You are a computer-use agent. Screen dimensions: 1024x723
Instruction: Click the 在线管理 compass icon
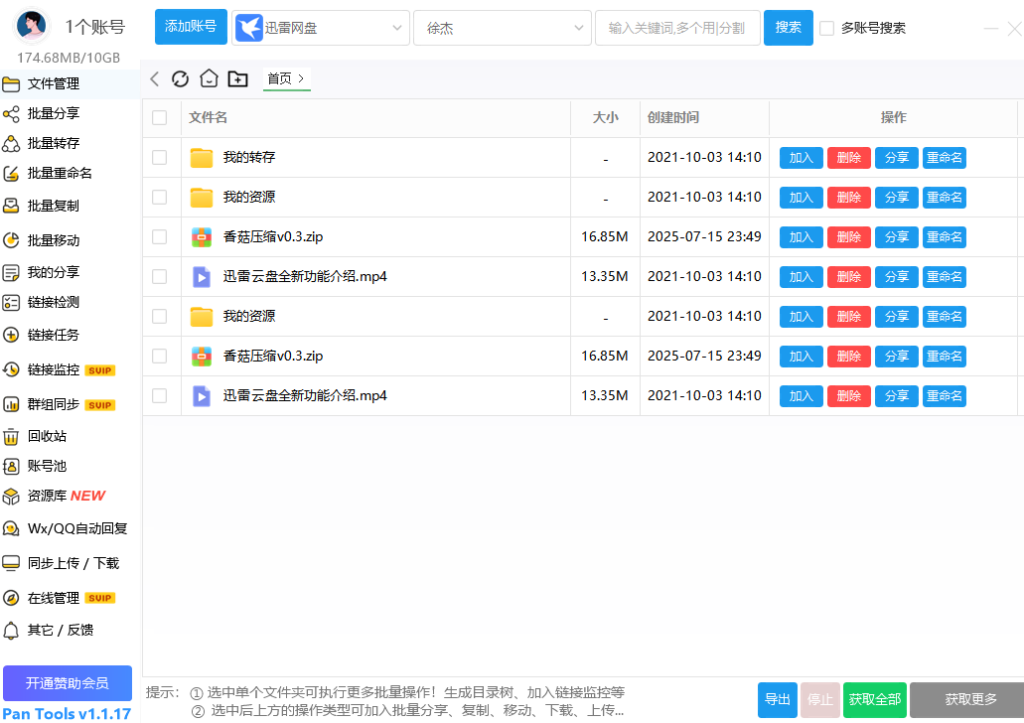tap(11, 598)
